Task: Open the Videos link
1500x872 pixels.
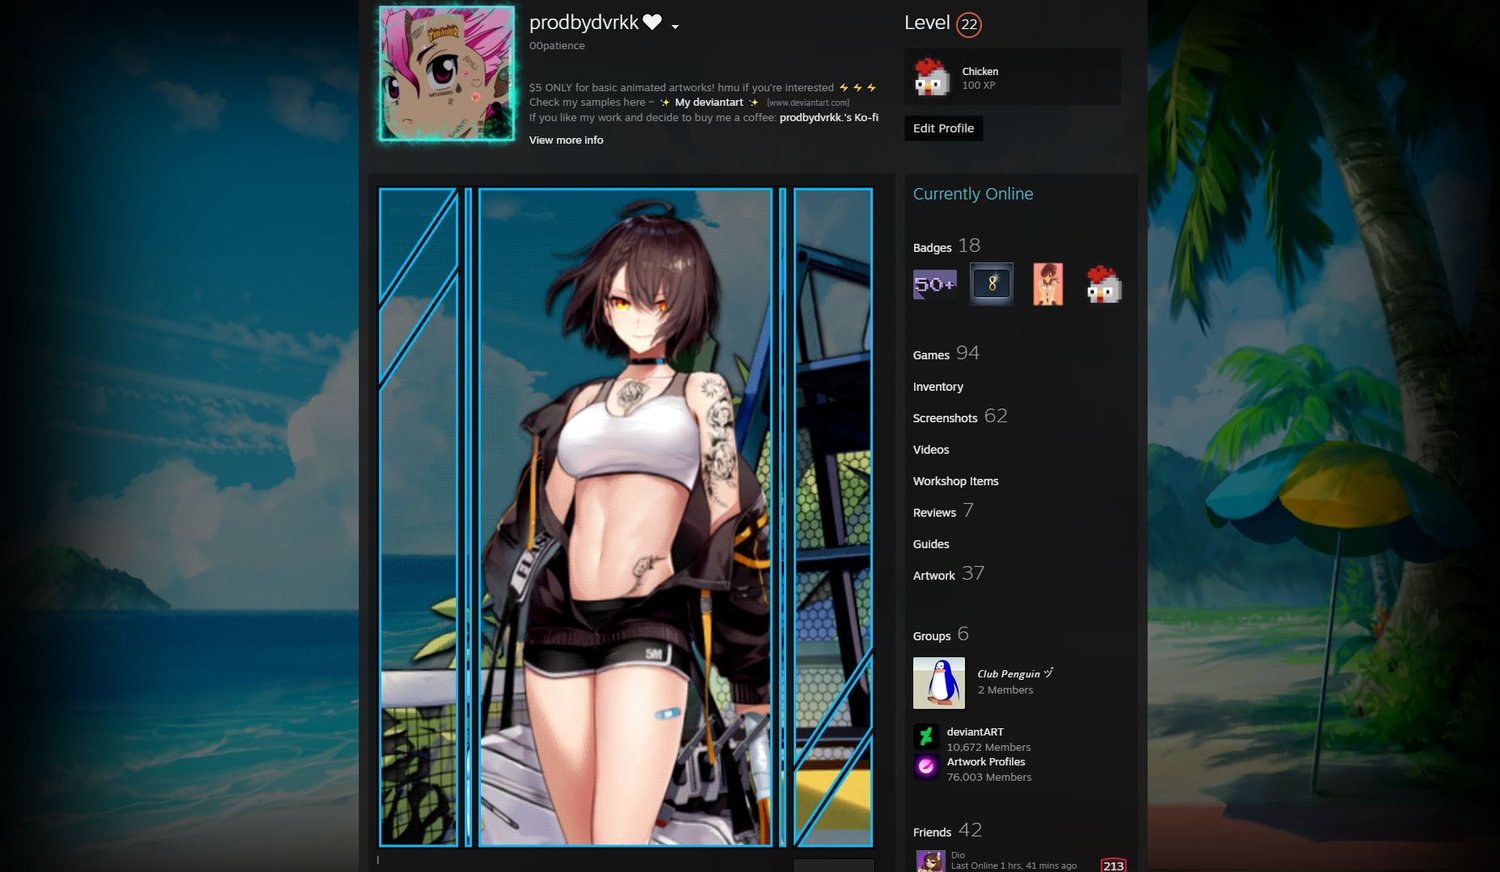Action: coord(931,450)
